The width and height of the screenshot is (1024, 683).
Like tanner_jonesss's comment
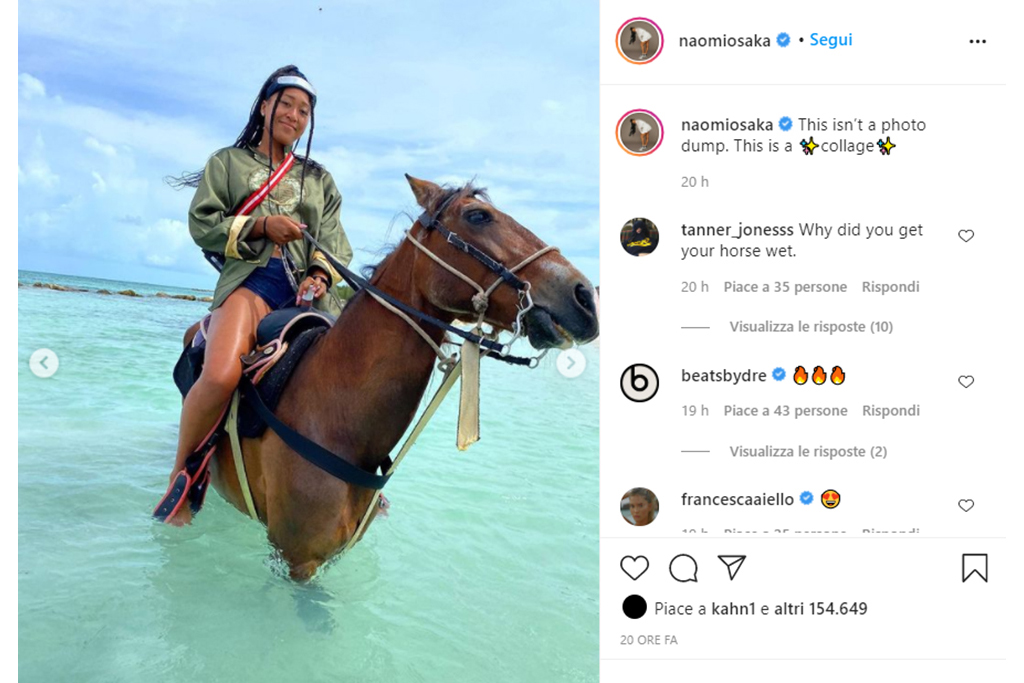966,236
